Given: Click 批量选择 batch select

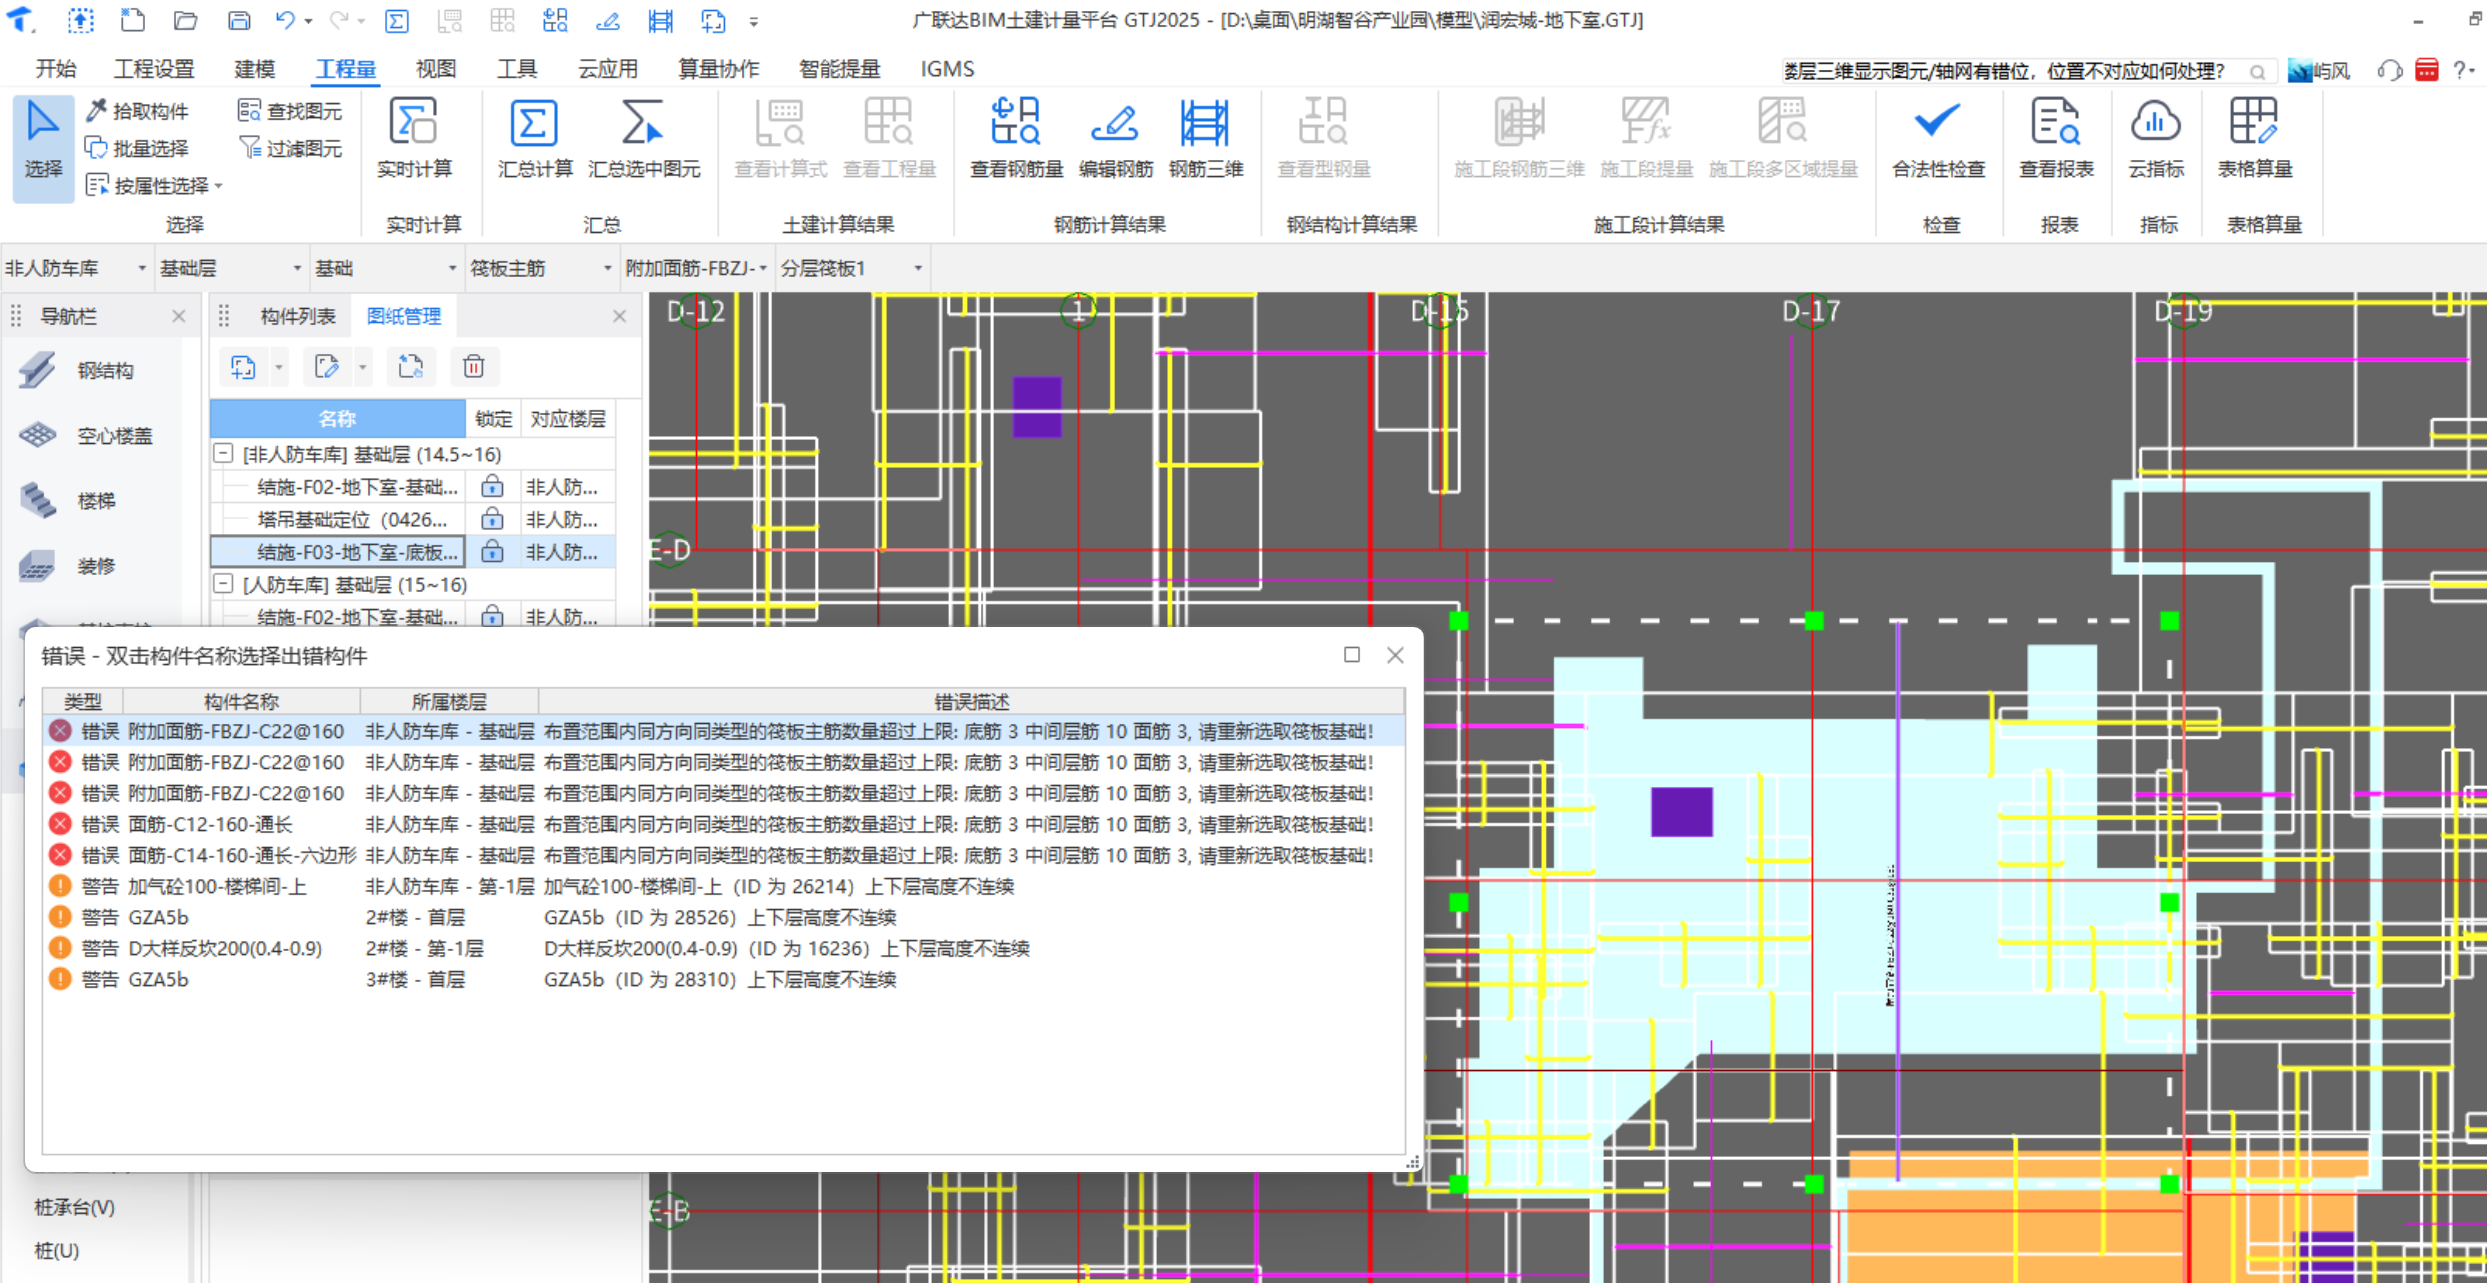Looking at the screenshot, I should tap(138, 148).
